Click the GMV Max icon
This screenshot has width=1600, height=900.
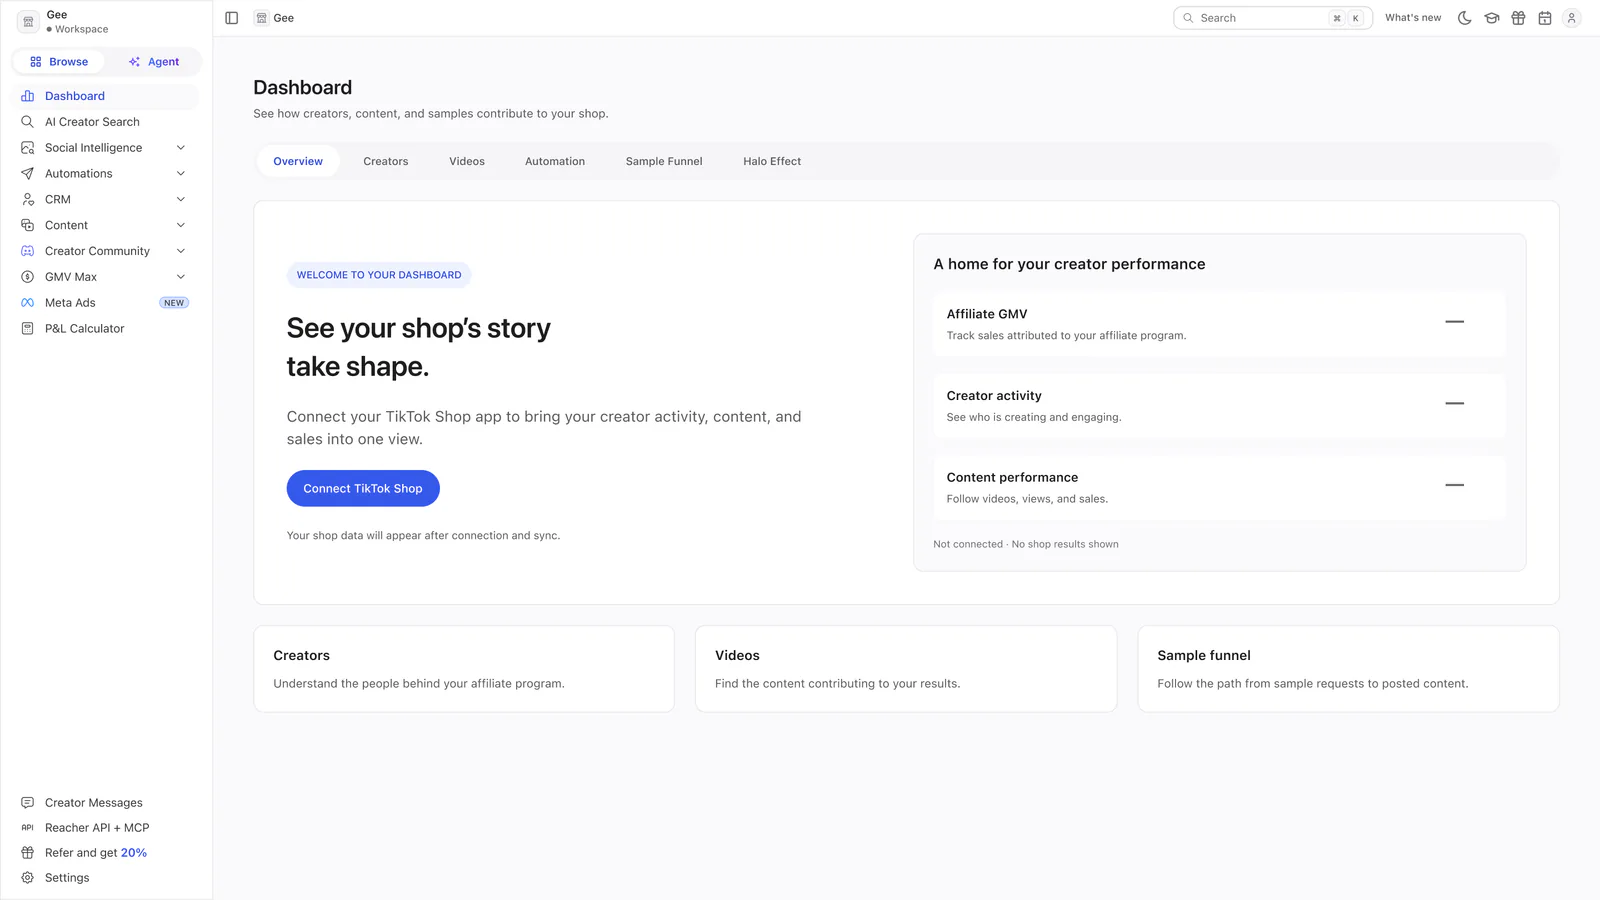[28, 277]
